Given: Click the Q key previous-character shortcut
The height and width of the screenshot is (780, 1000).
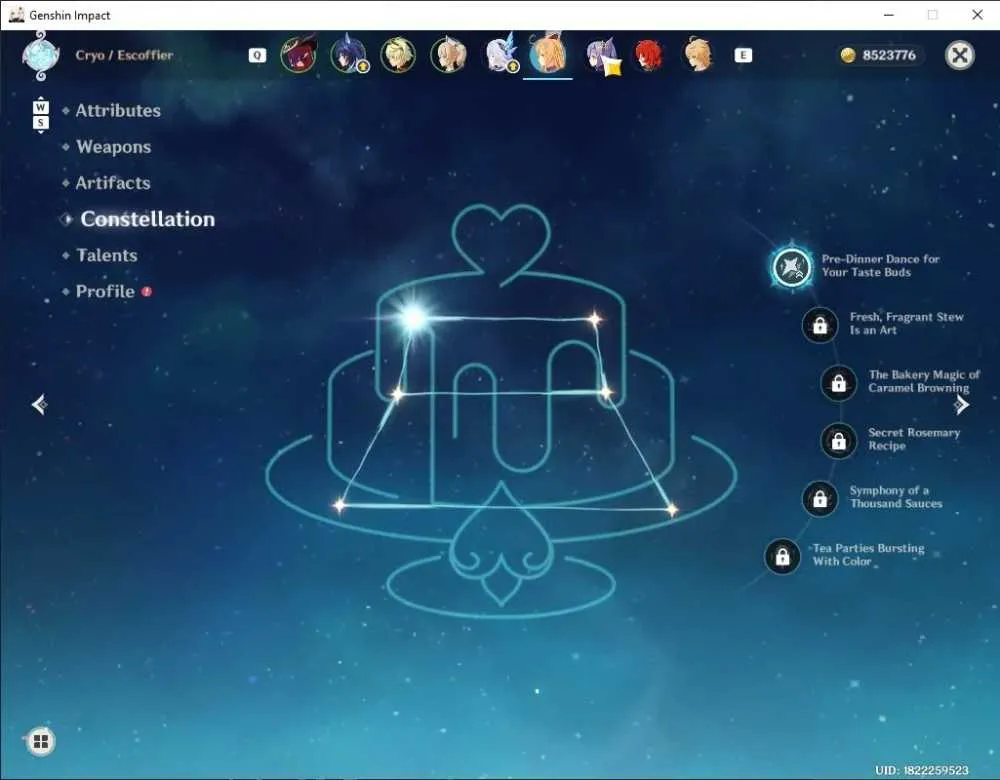Looking at the screenshot, I should coord(257,55).
